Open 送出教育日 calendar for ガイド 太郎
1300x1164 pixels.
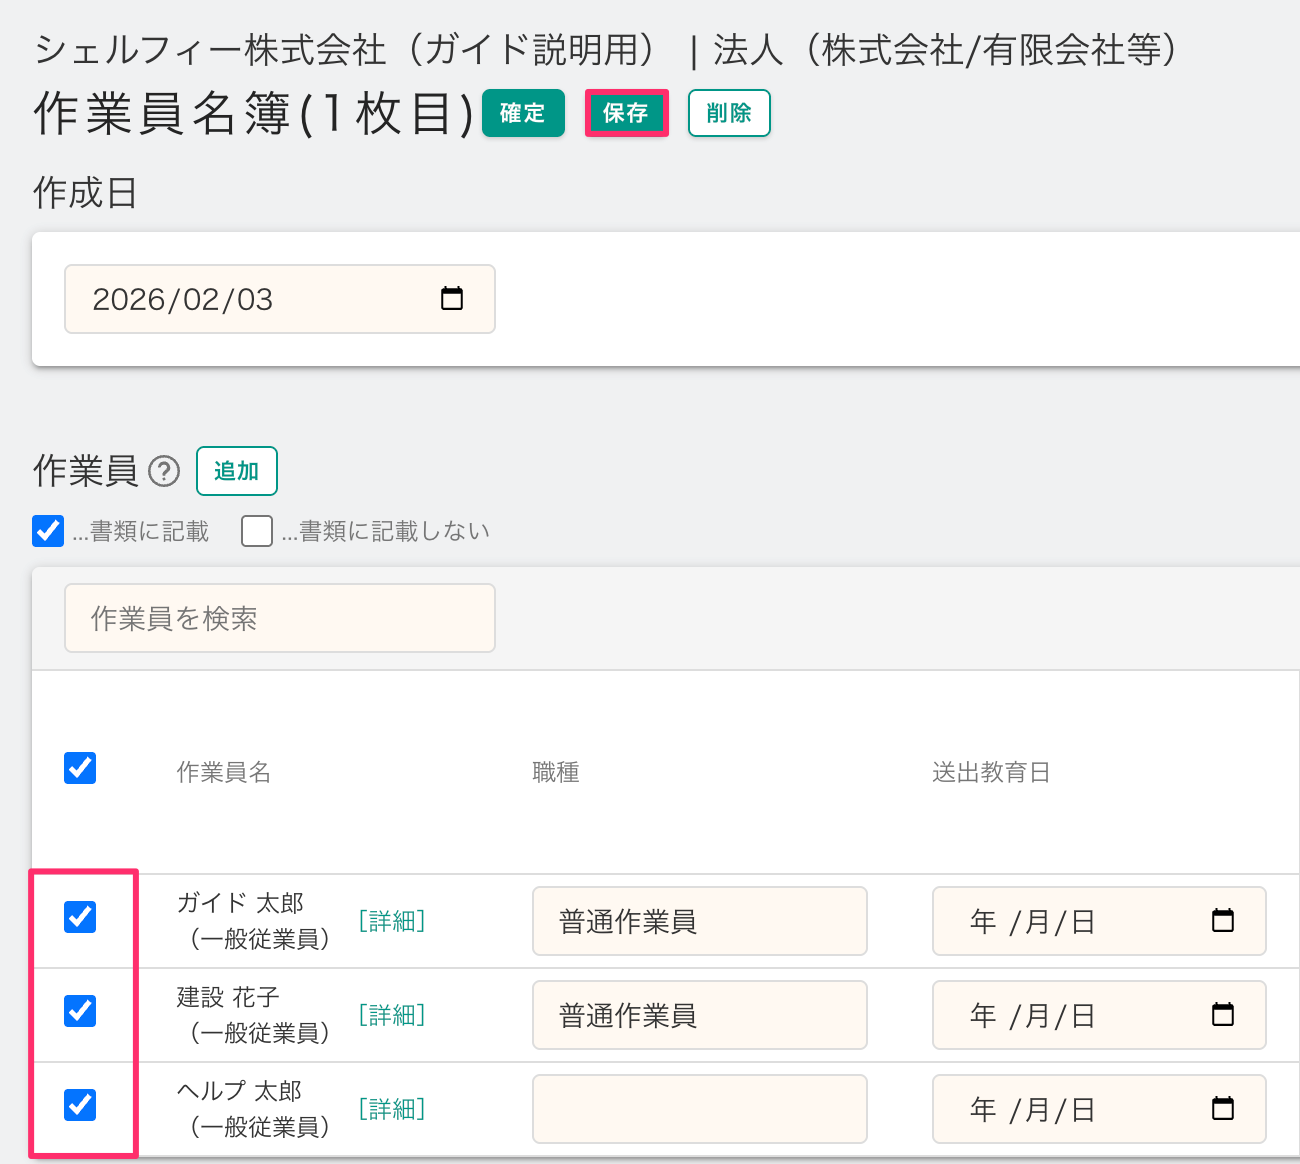click(x=1222, y=921)
